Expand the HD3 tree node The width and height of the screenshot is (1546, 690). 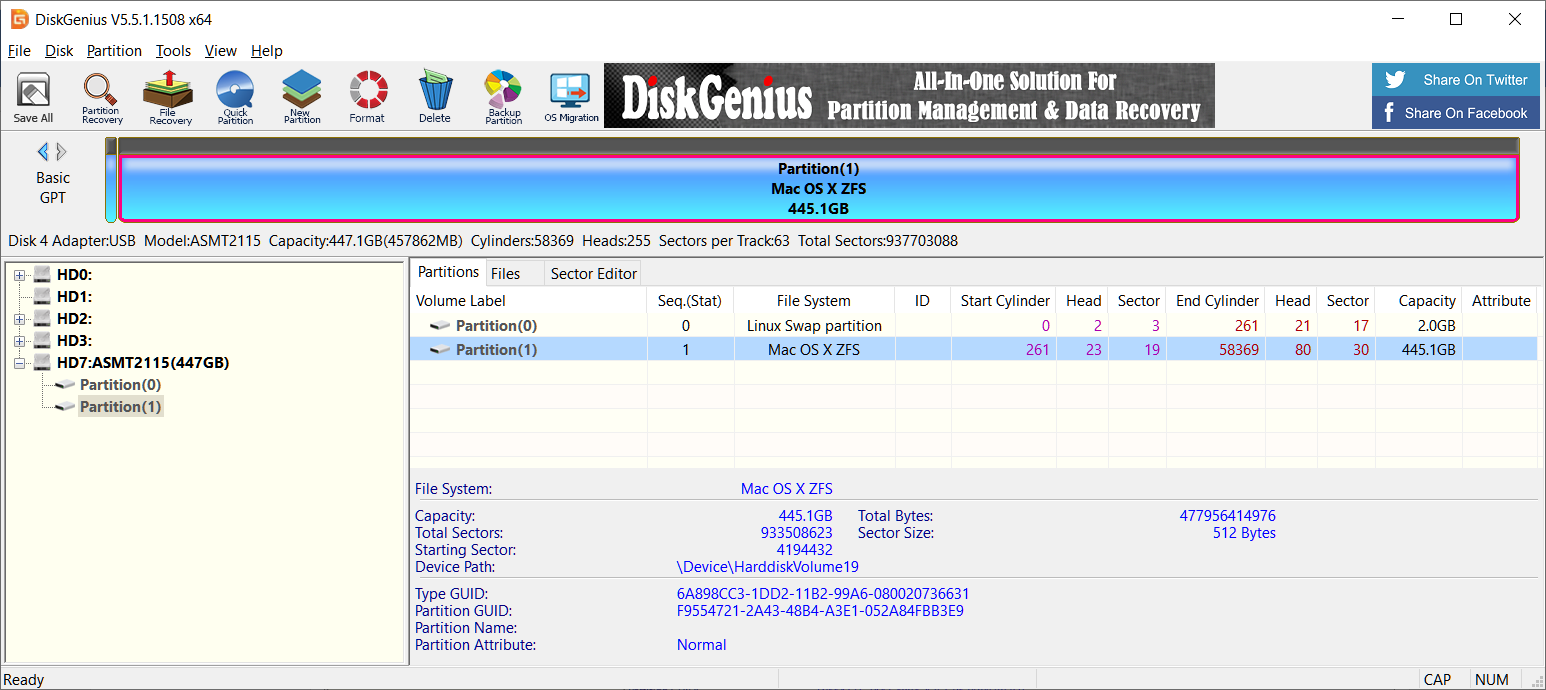tap(20, 341)
